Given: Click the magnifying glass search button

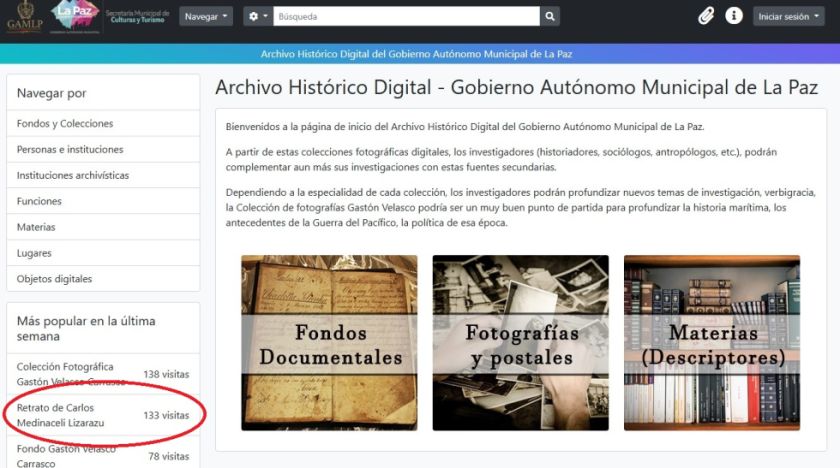Looking at the screenshot, I should point(550,17).
